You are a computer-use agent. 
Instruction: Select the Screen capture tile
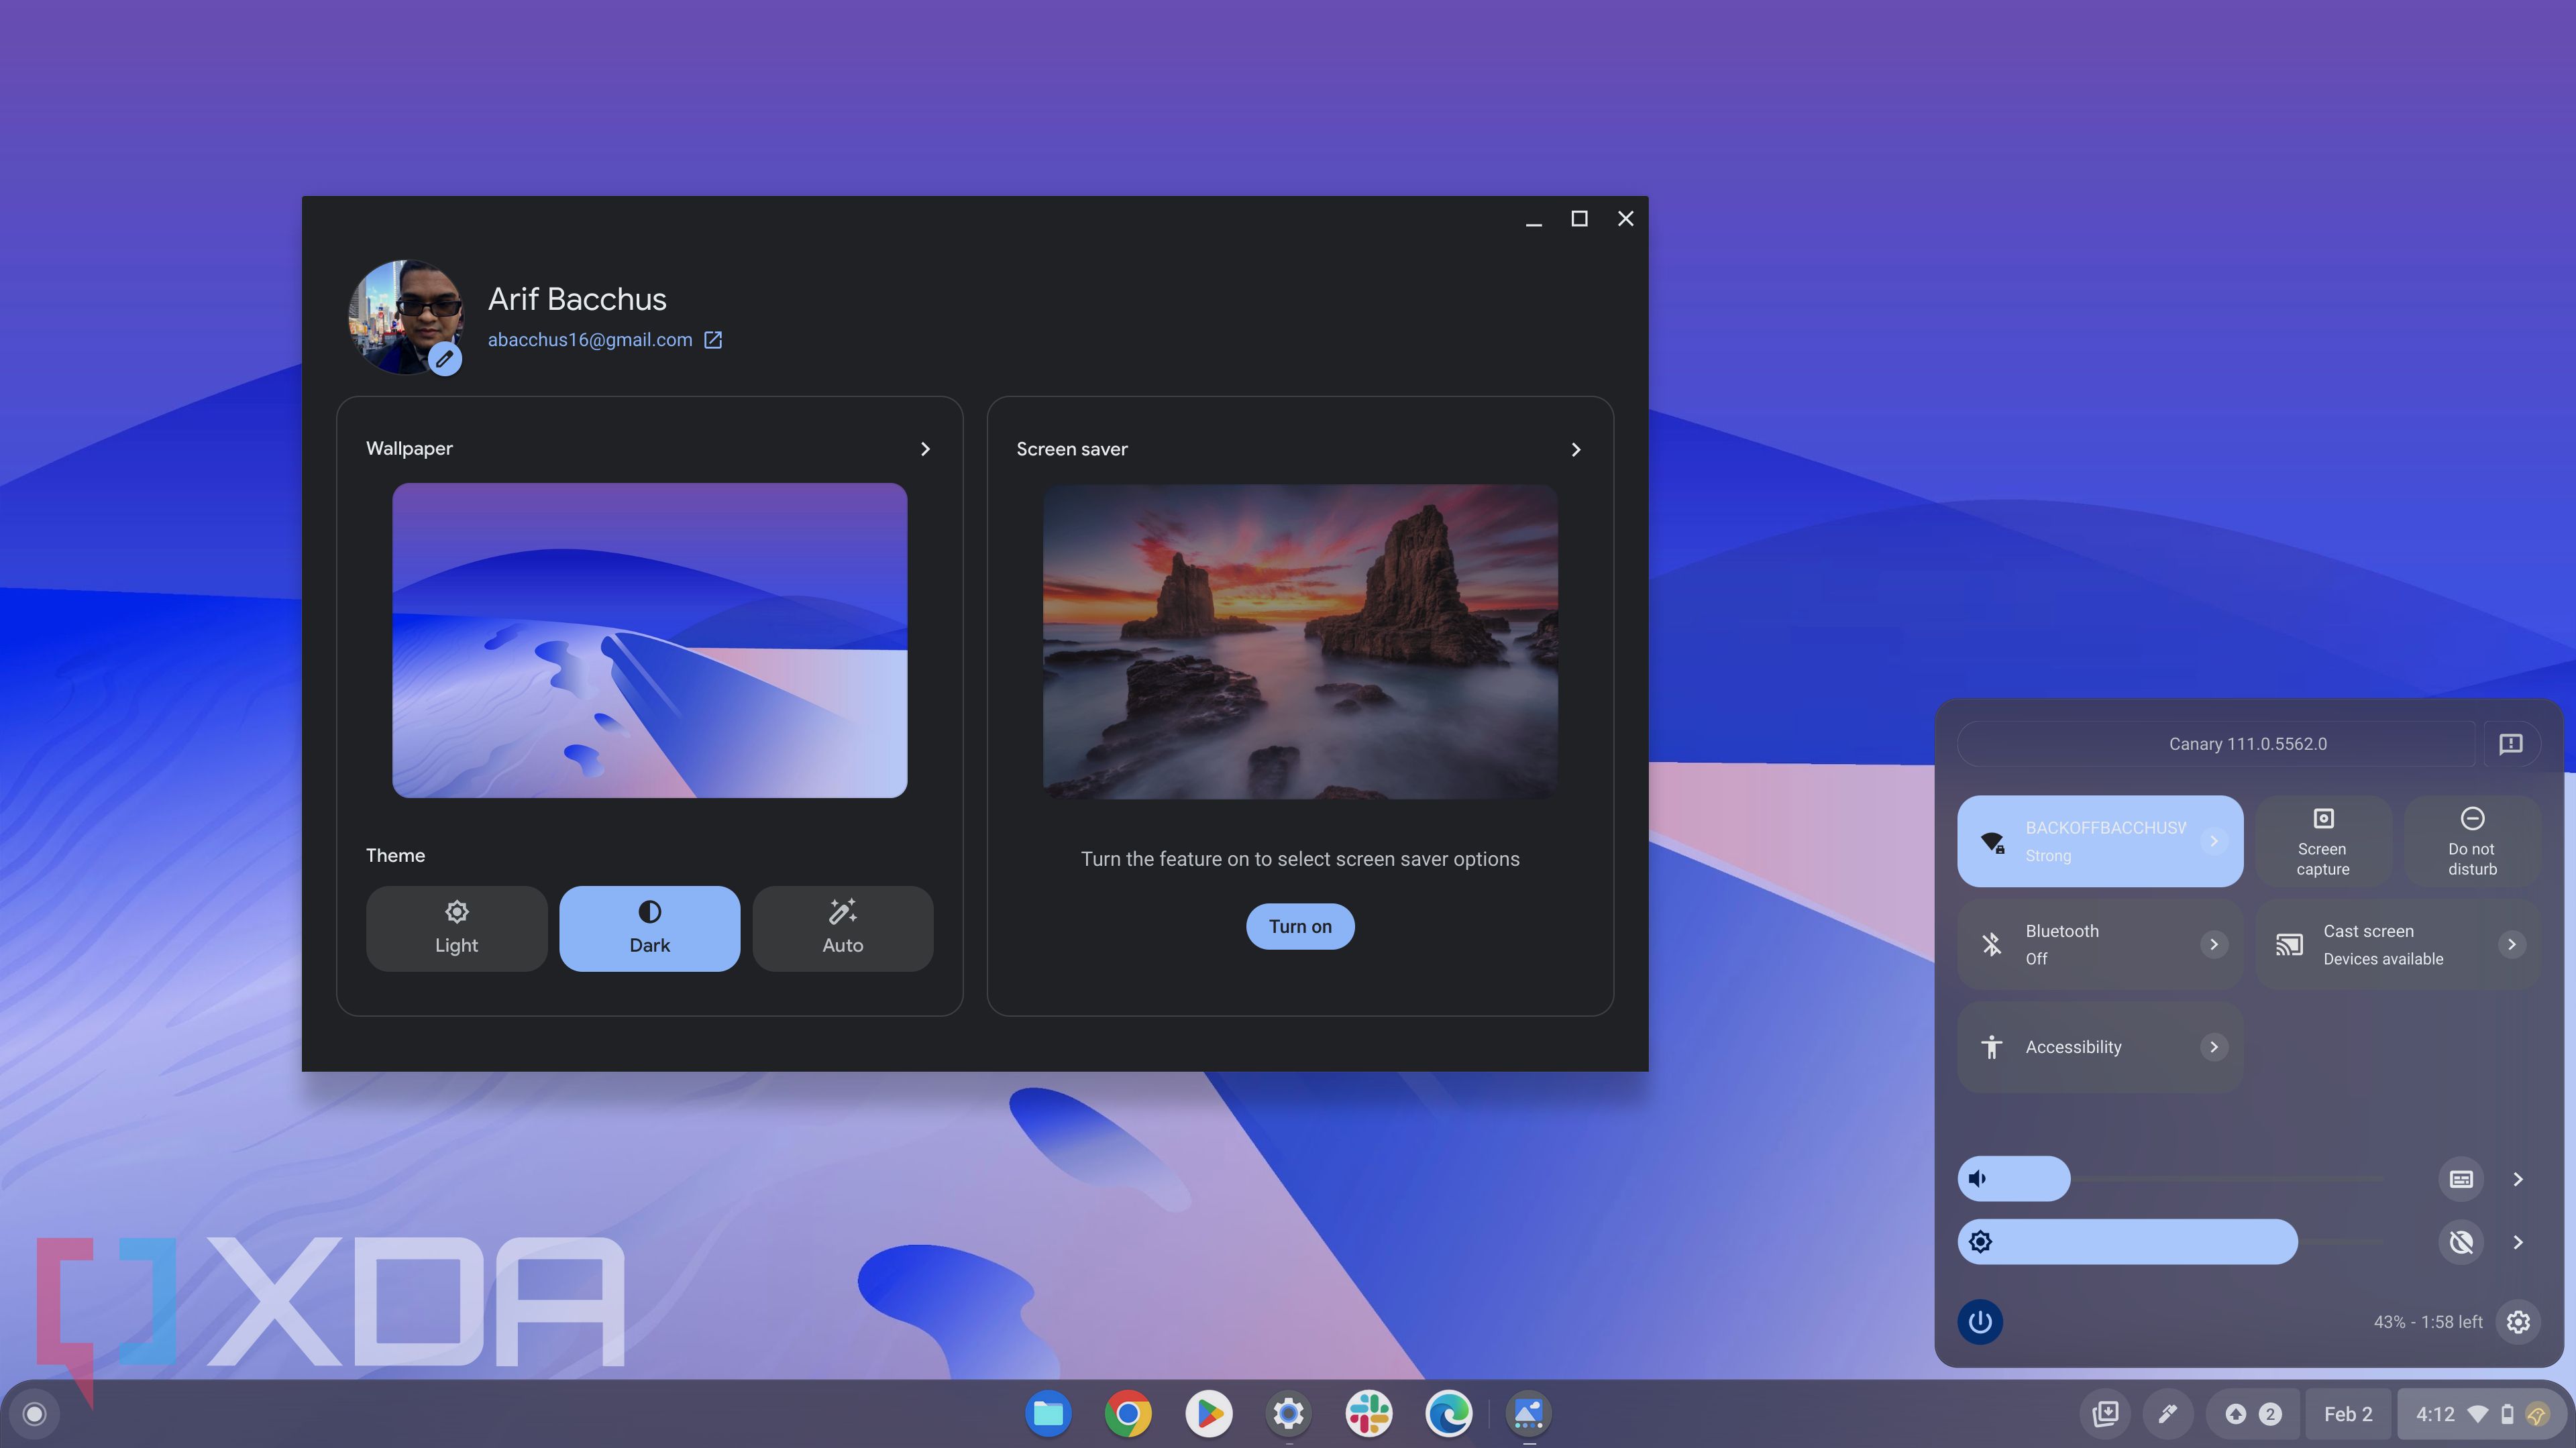(x=2322, y=841)
